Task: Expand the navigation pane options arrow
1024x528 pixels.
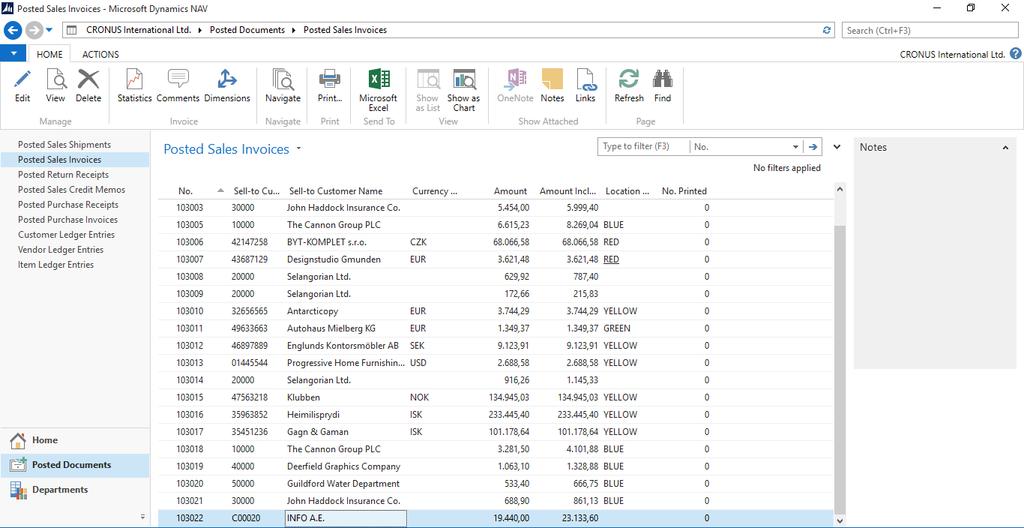Action: [142, 516]
